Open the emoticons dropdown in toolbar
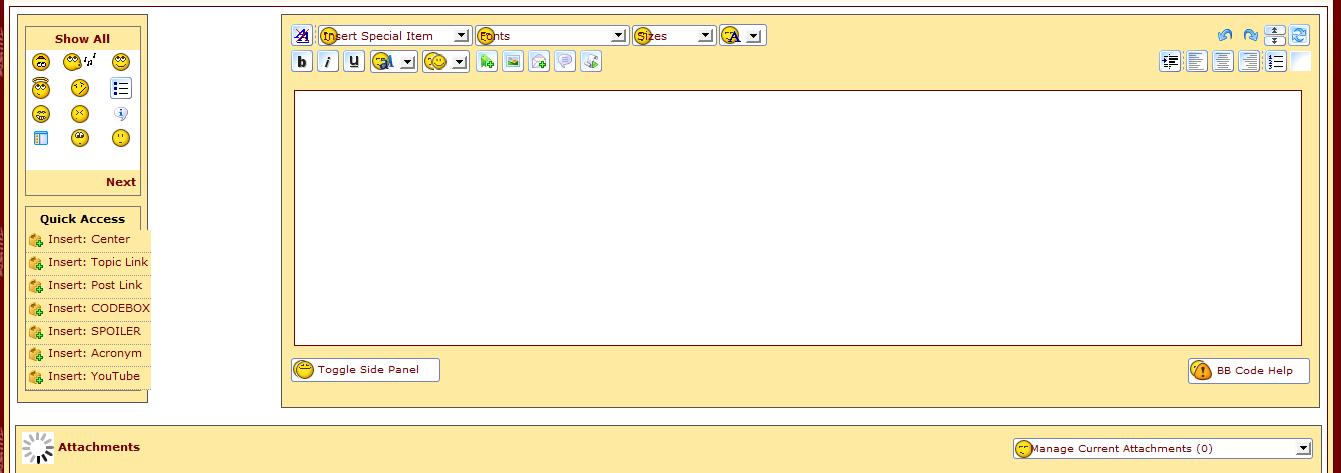Image resolution: width=1341 pixels, height=473 pixels. coord(446,62)
